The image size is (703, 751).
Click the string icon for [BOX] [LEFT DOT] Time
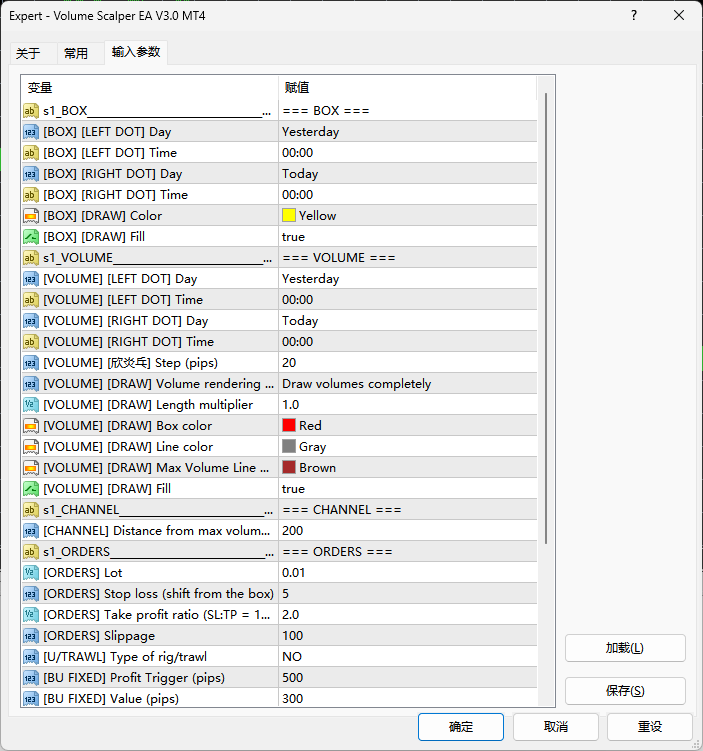31,153
